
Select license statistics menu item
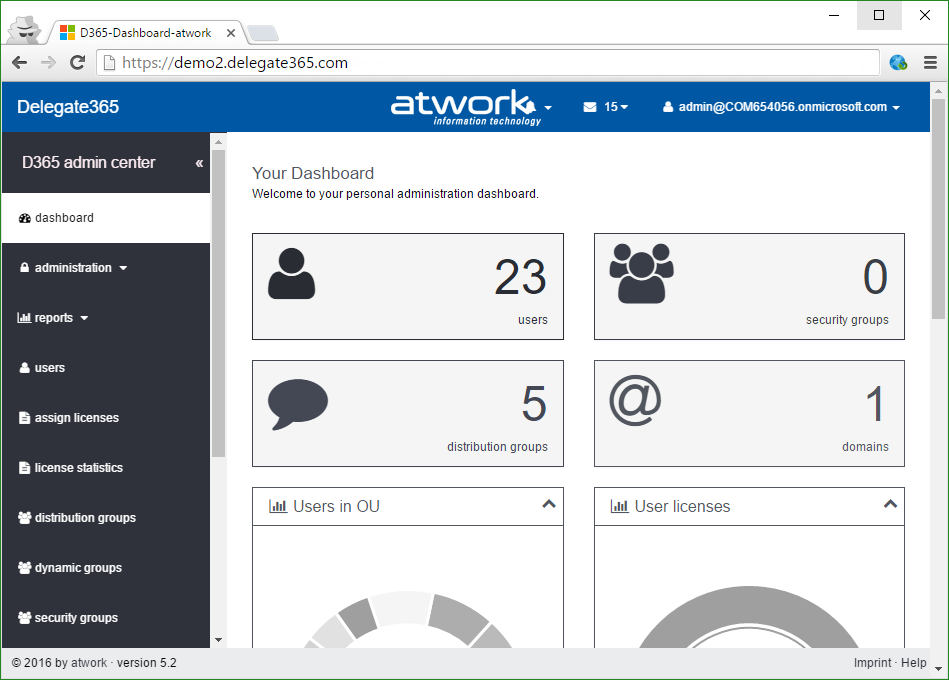pos(78,468)
